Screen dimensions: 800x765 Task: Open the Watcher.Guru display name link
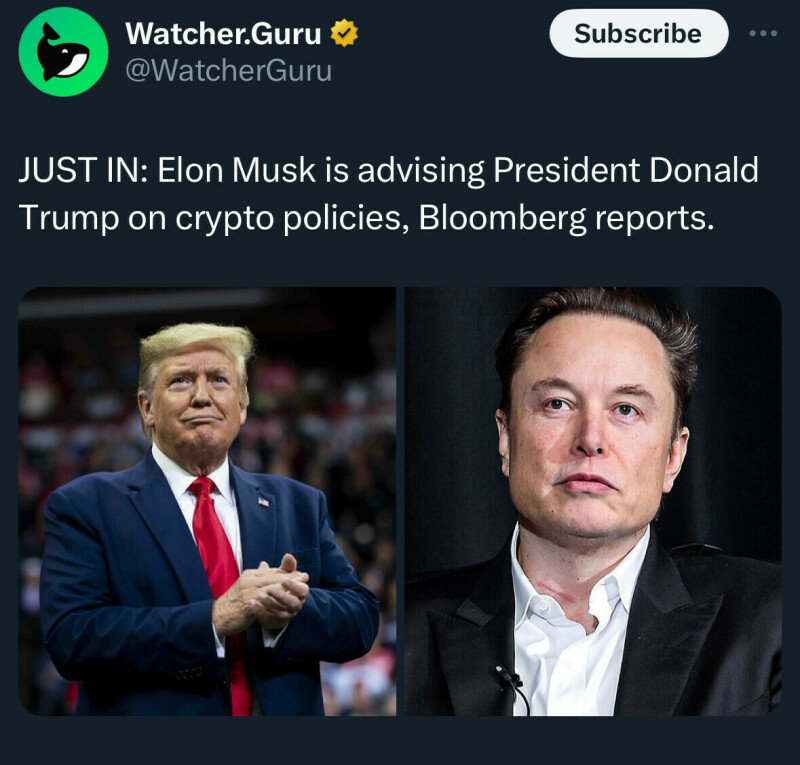point(223,34)
